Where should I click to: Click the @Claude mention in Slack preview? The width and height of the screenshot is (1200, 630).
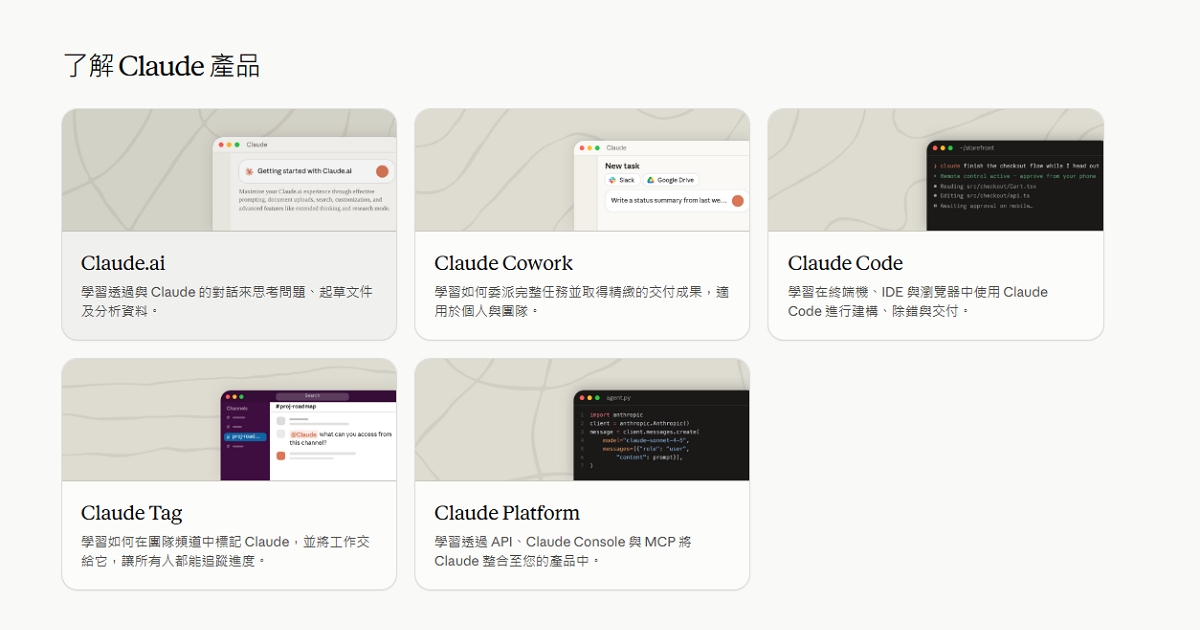[304, 434]
